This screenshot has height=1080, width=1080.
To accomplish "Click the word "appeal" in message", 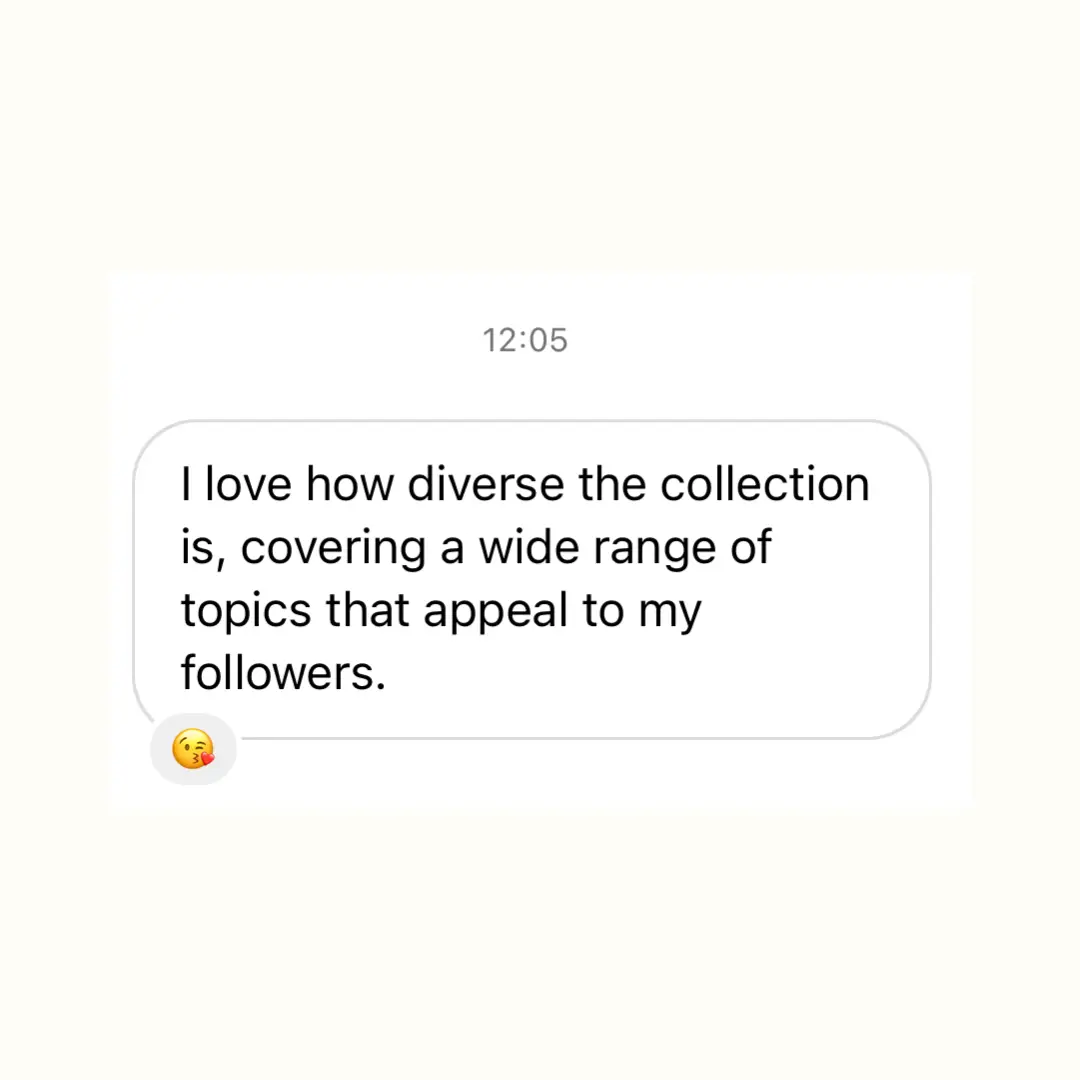I will click(x=495, y=612).
